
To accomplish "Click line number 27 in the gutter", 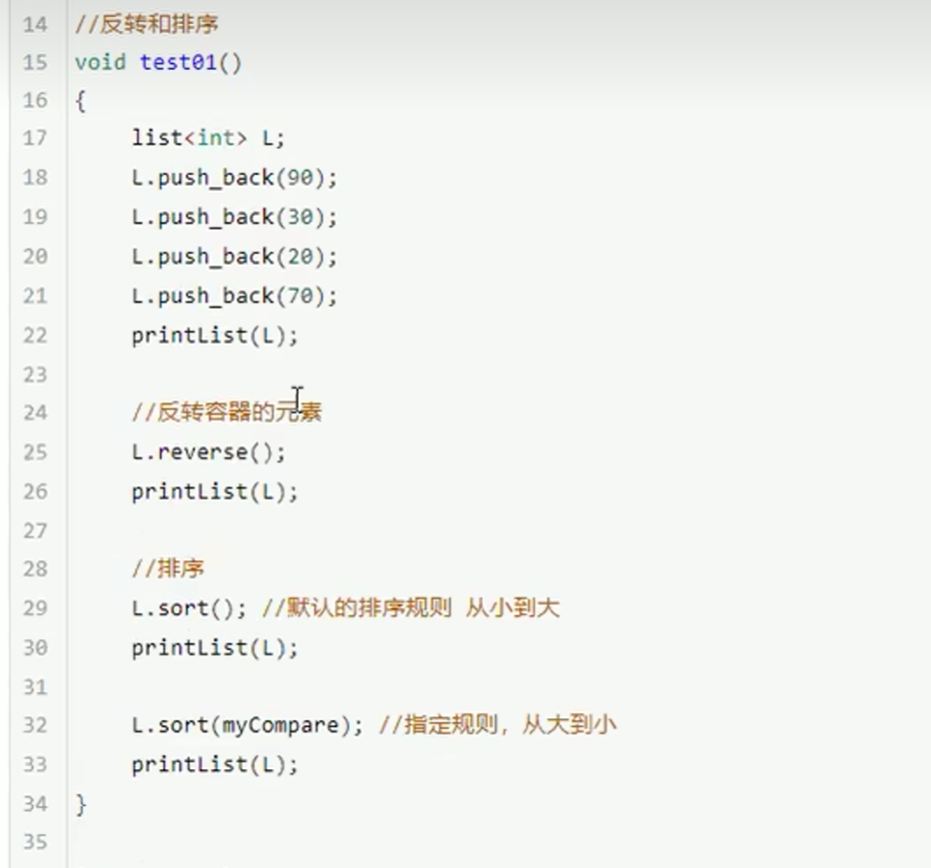I will (35, 531).
